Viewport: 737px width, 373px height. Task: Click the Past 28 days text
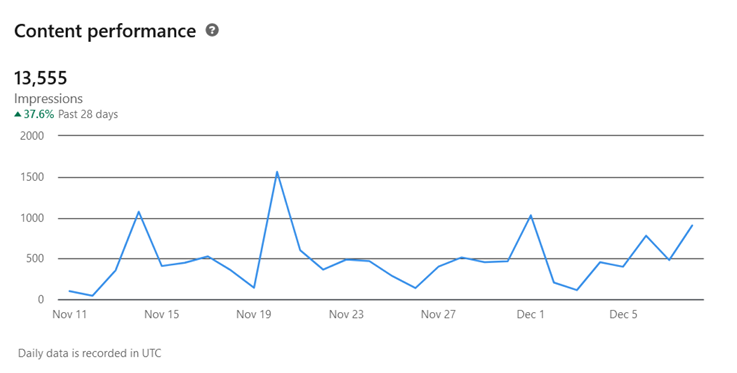point(88,114)
